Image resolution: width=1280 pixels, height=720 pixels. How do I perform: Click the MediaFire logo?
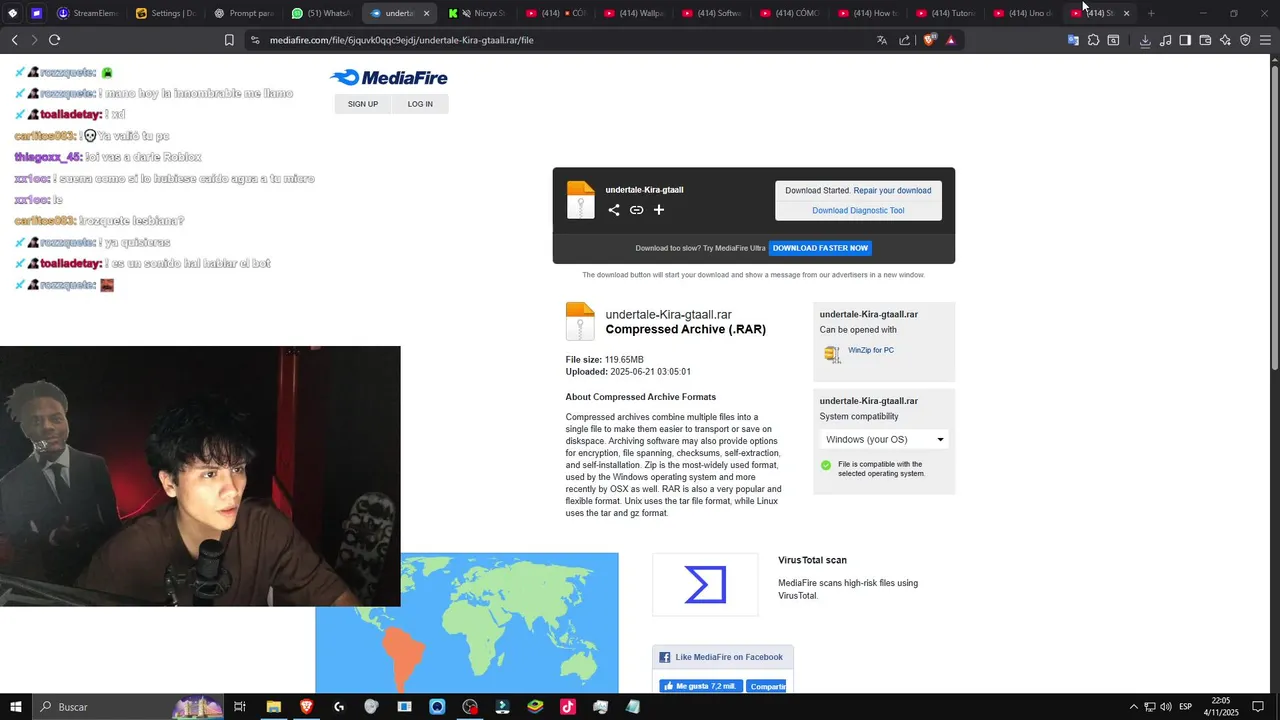point(389,78)
